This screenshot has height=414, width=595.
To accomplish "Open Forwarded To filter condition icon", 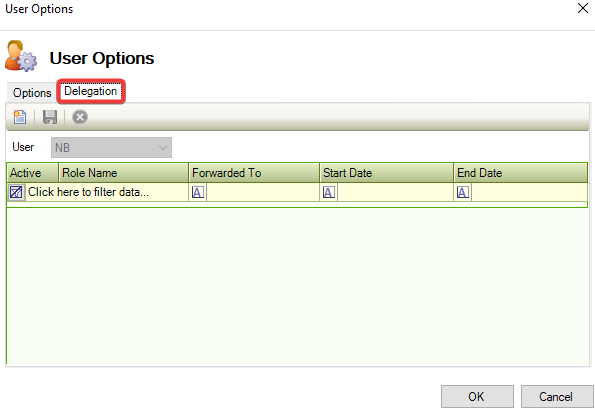I will pos(198,192).
